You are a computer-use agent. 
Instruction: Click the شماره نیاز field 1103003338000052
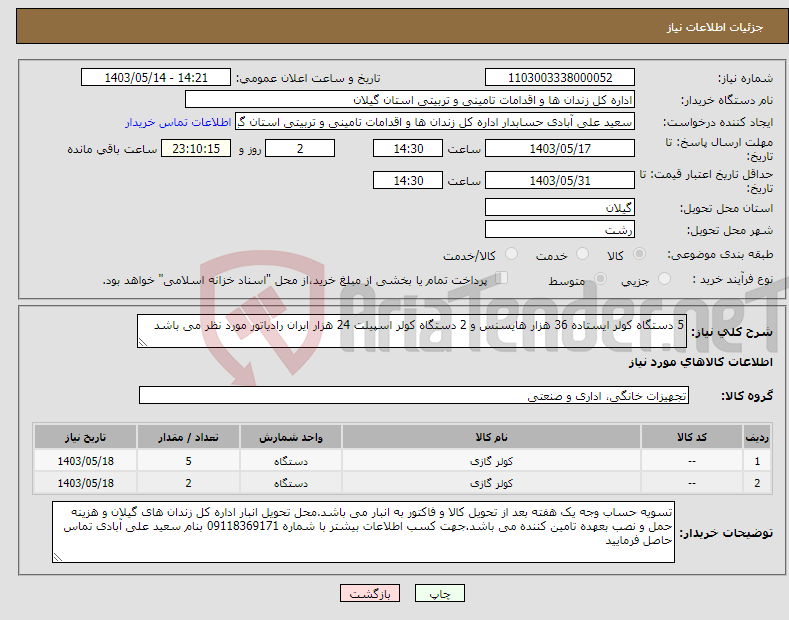tap(560, 78)
